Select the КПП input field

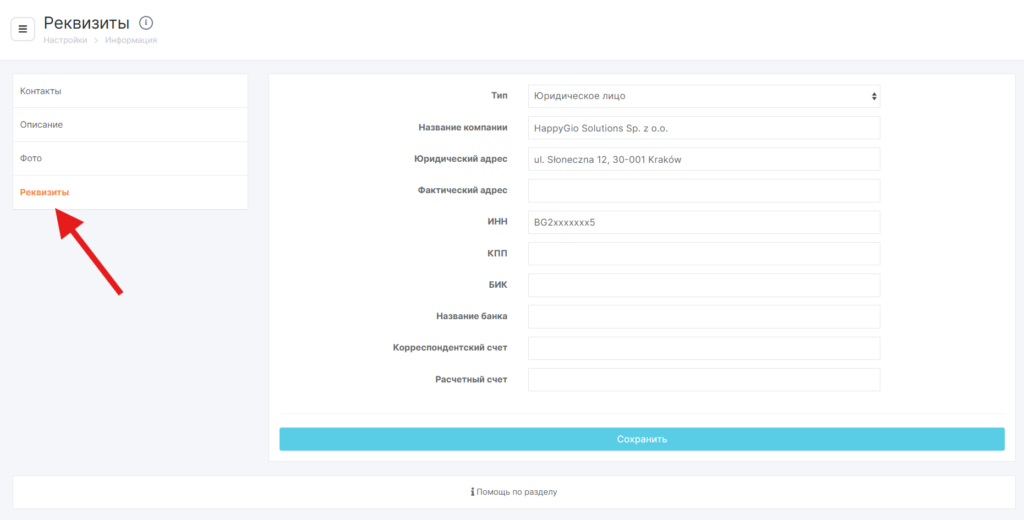tap(703, 254)
